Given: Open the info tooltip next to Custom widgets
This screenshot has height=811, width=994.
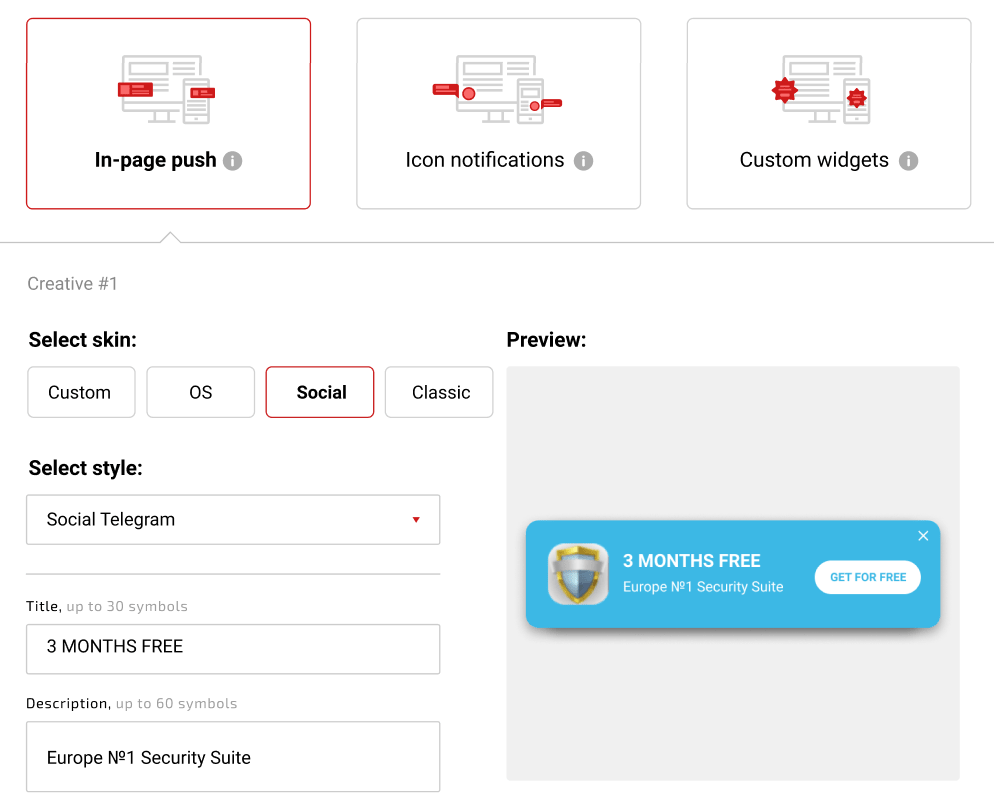Looking at the screenshot, I should tap(908, 161).
